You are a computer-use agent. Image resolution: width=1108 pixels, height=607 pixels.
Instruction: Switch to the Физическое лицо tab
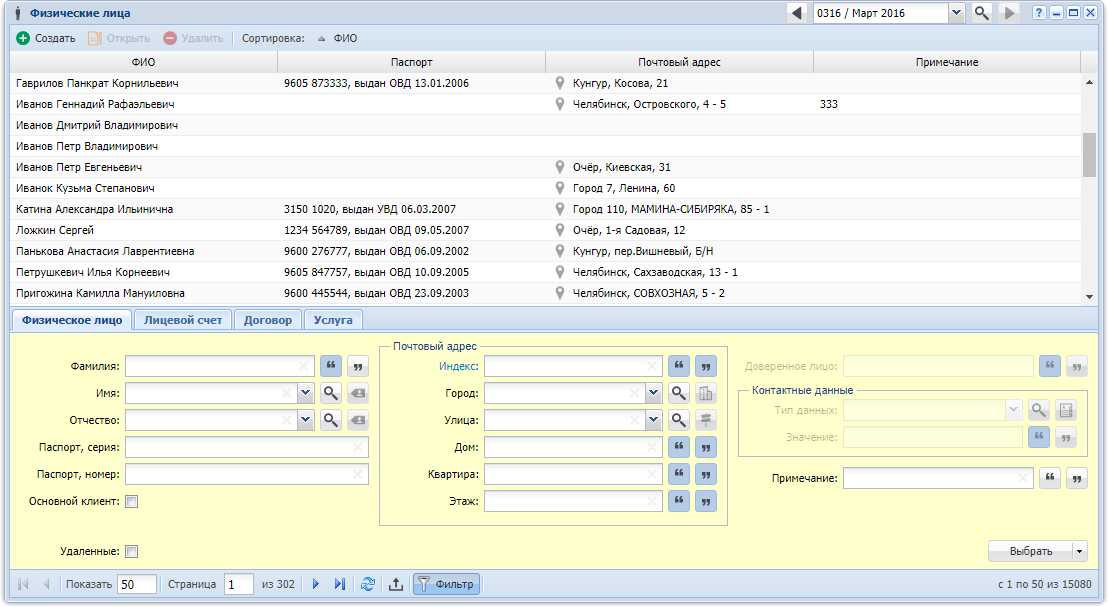click(x=72, y=320)
